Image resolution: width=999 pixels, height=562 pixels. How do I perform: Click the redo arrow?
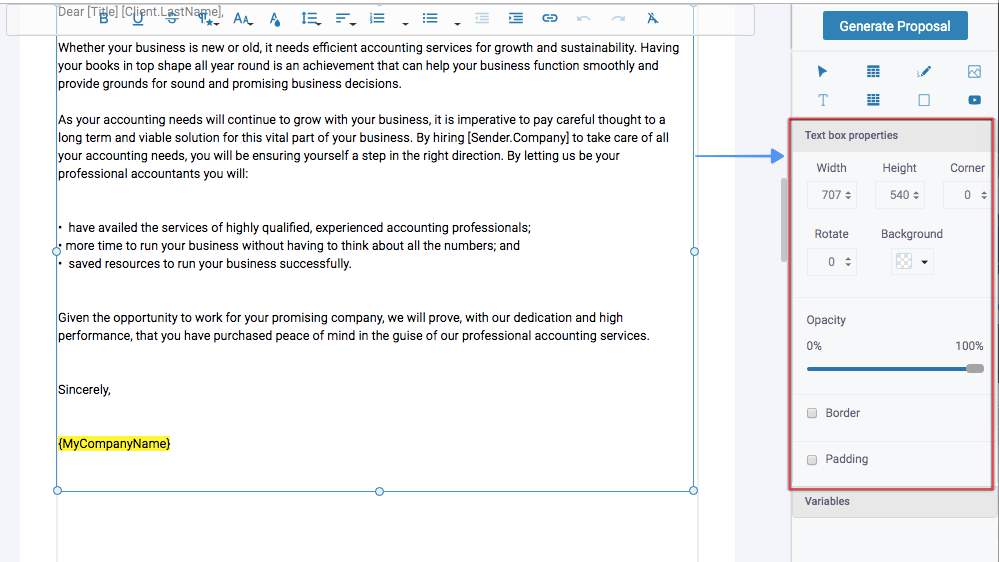[618, 18]
